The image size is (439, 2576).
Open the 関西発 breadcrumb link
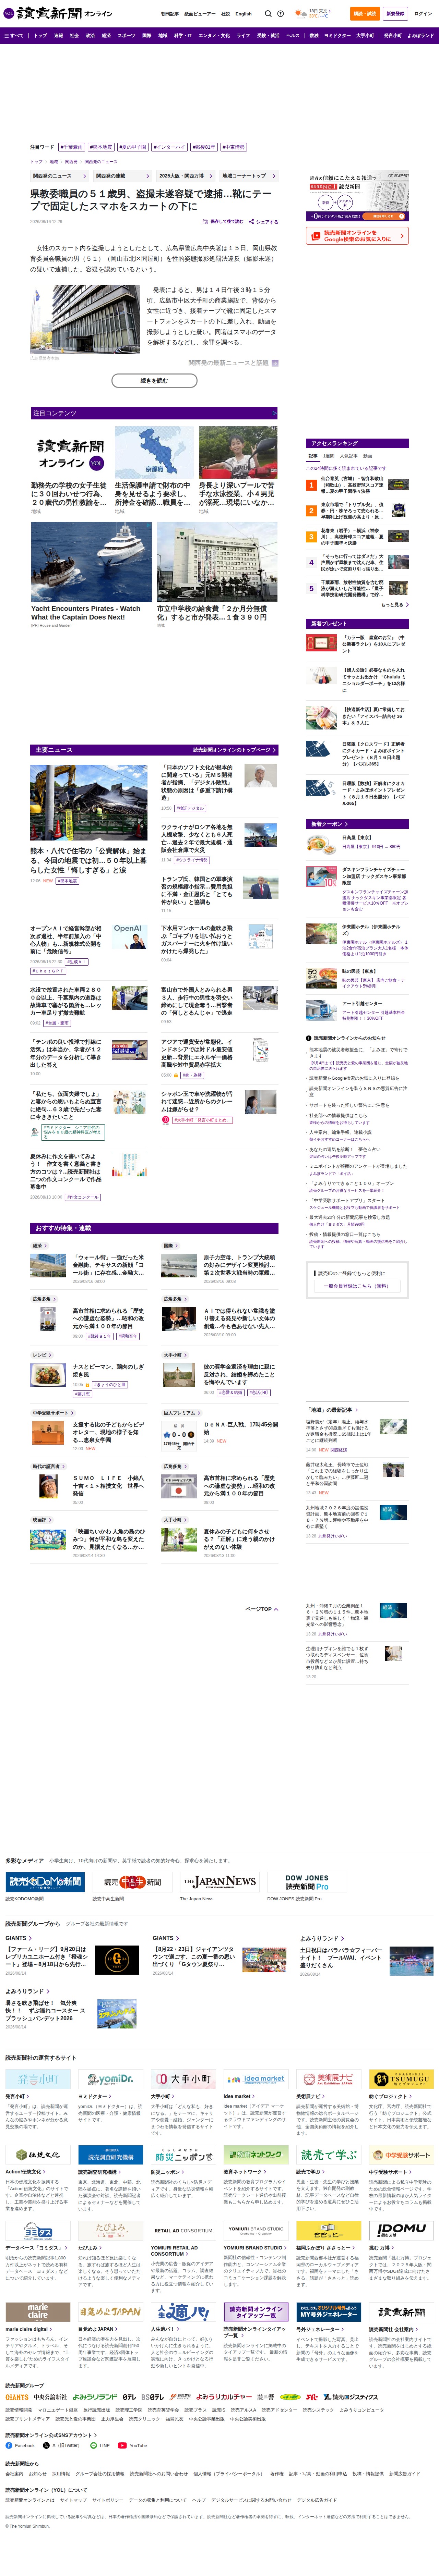coord(71,162)
